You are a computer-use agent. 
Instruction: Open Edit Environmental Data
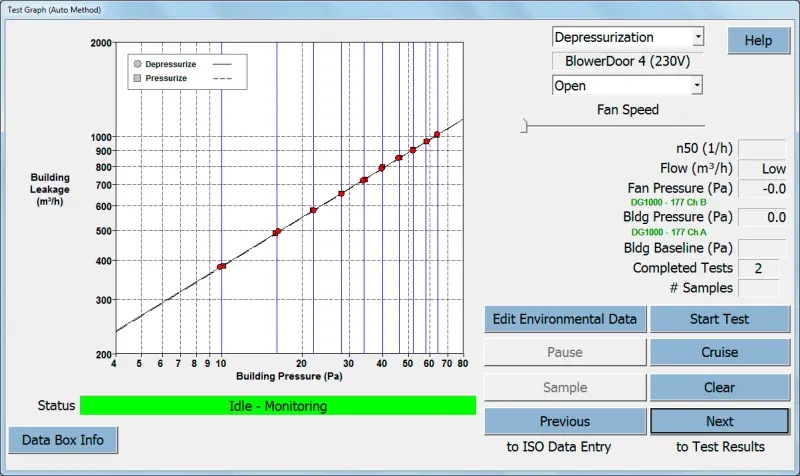(565, 320)
